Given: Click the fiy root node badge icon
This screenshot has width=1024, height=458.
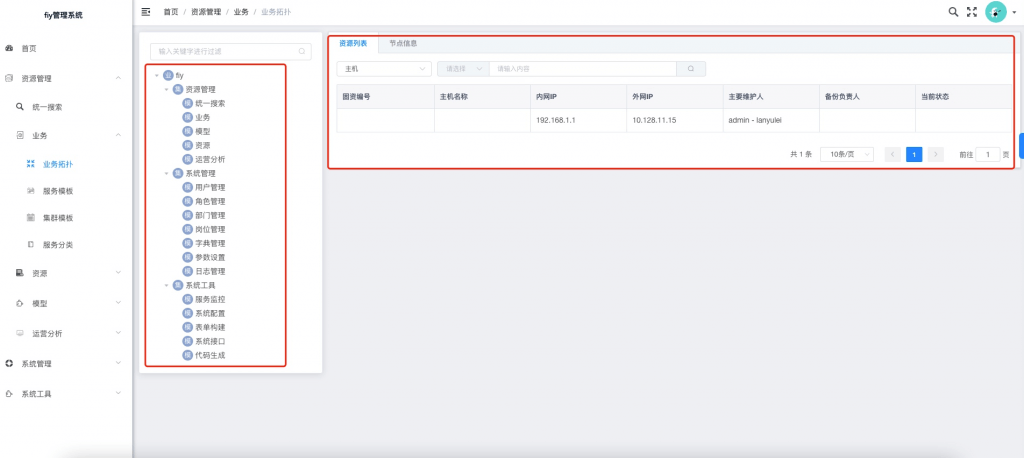Looking at the screenshot, I should click(168, 76).
